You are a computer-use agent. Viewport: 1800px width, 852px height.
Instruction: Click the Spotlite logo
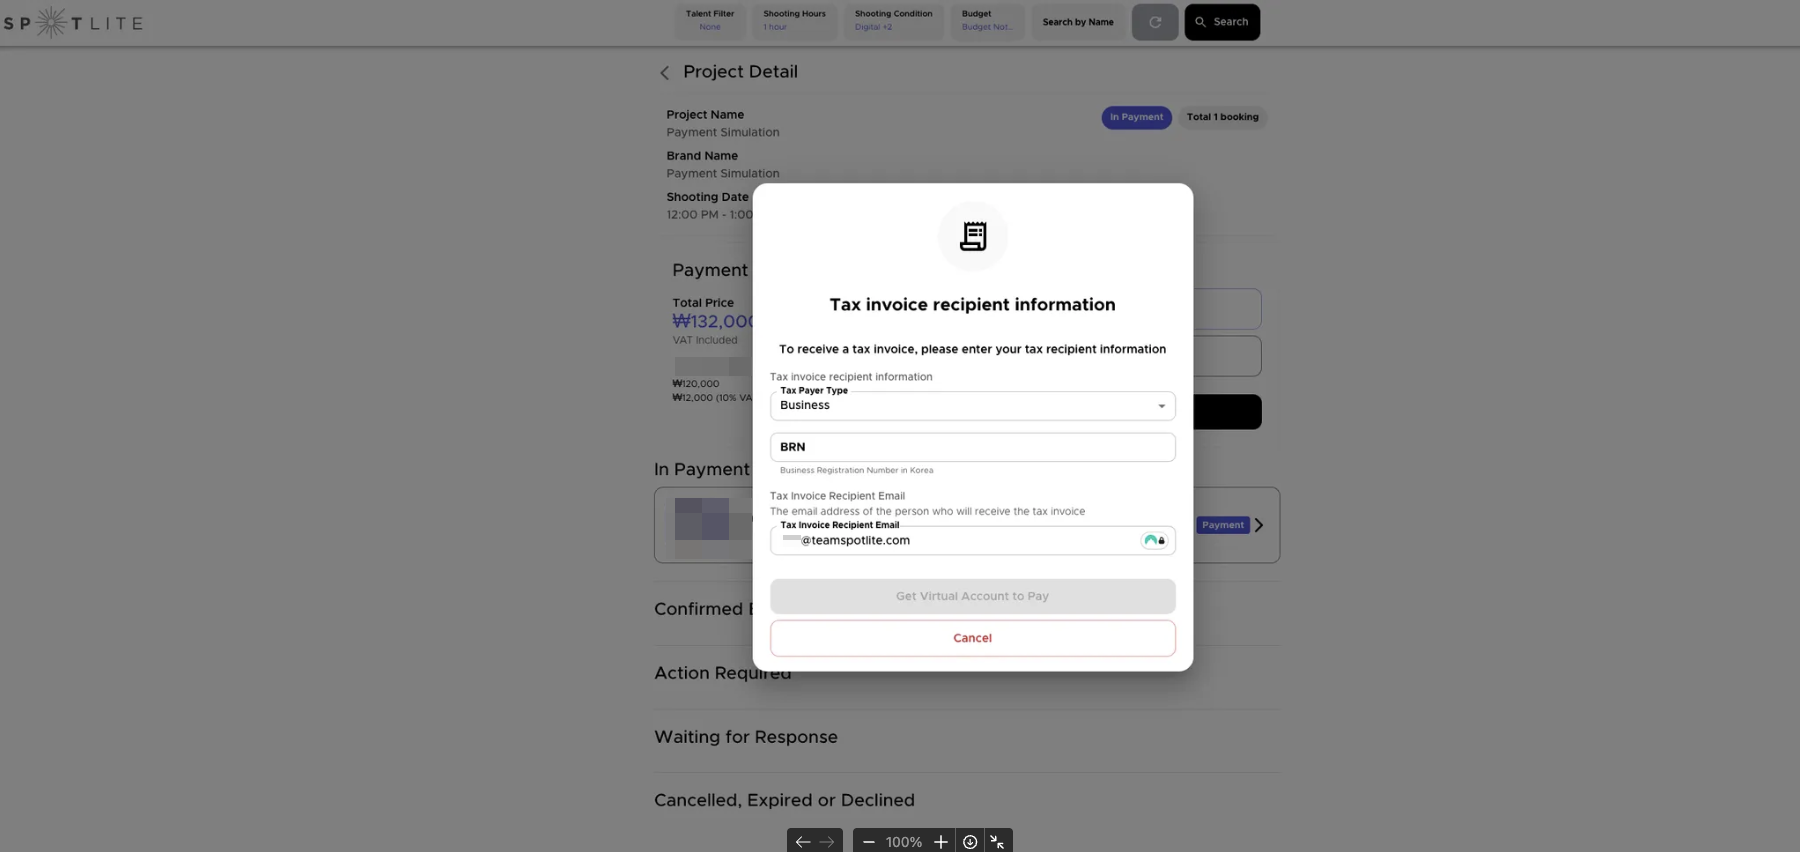73,22
